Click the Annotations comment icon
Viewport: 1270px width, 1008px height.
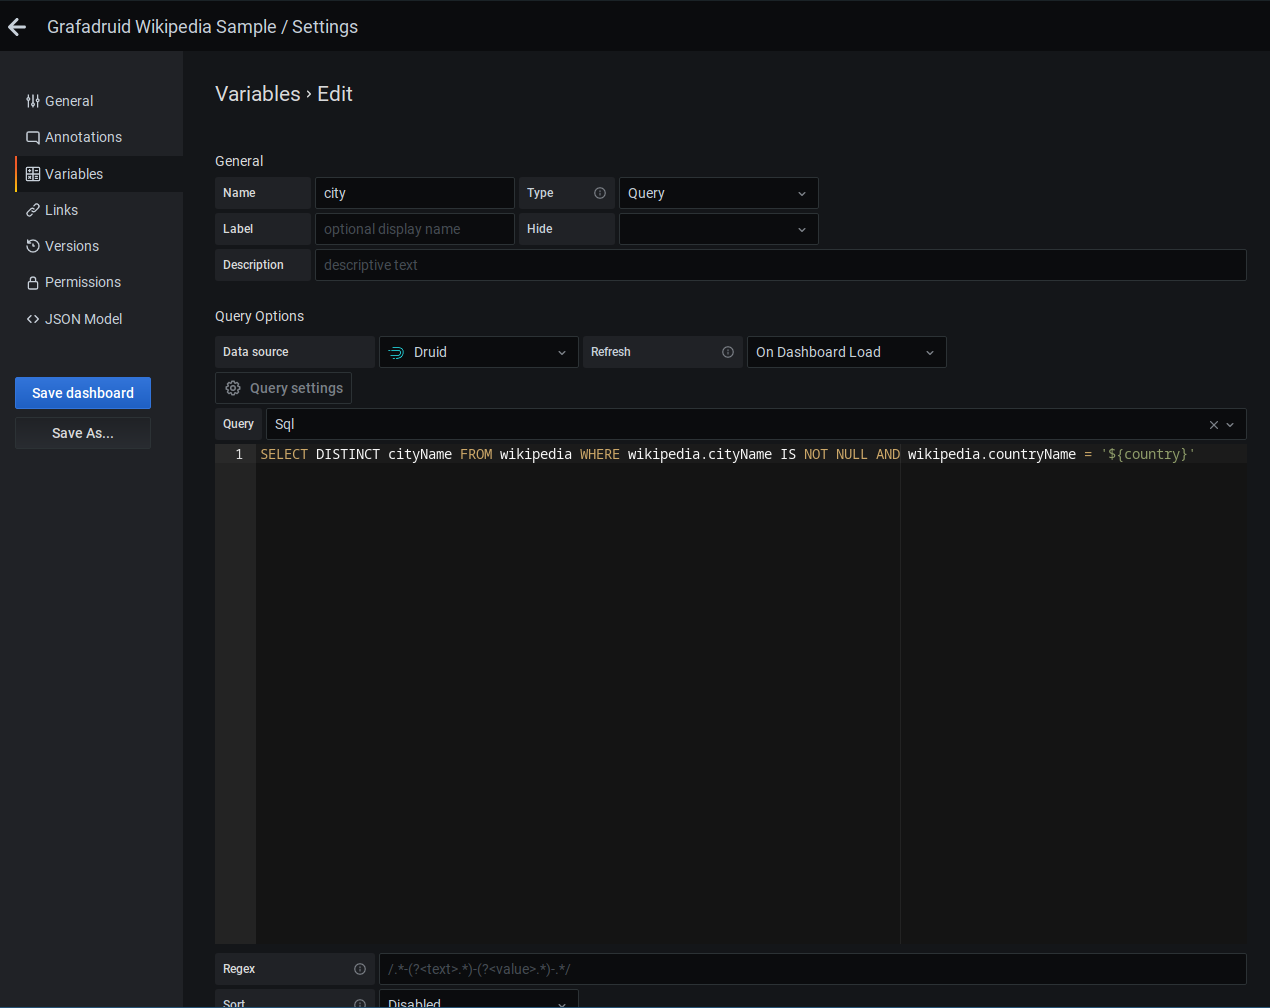[33, 138]
